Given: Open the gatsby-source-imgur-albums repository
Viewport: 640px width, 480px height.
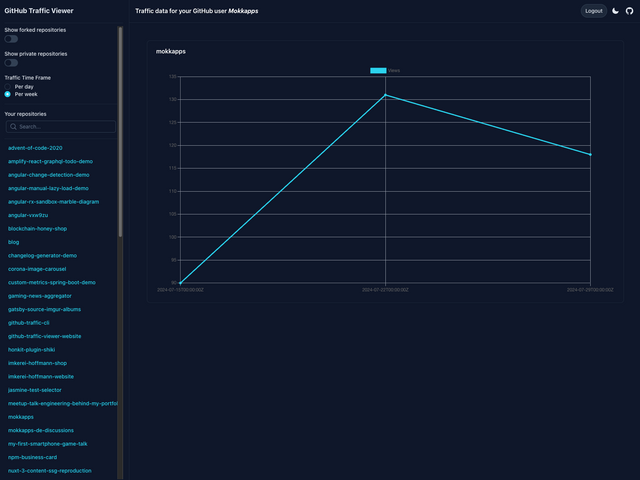Looking at the screenshot, I should pyautogui.click(x=44, y=309).
